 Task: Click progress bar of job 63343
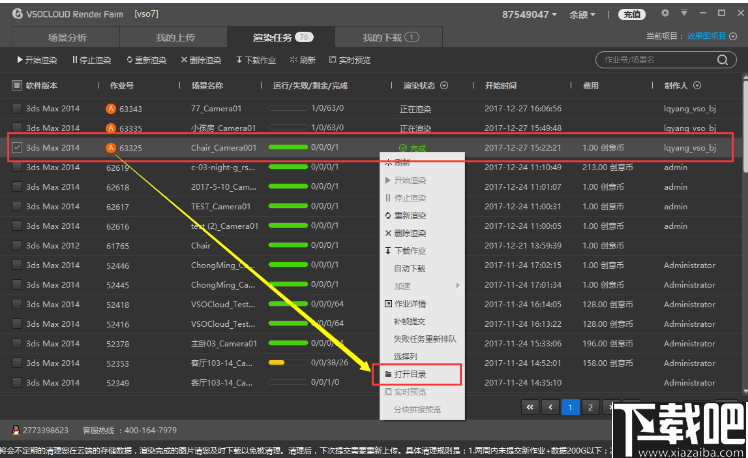288,108
